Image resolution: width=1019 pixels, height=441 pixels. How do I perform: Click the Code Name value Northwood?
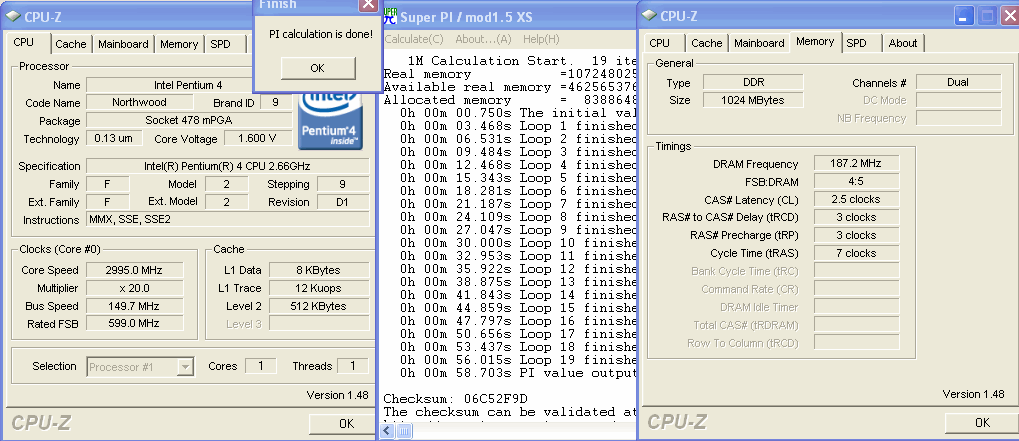(x=139, y=103)
